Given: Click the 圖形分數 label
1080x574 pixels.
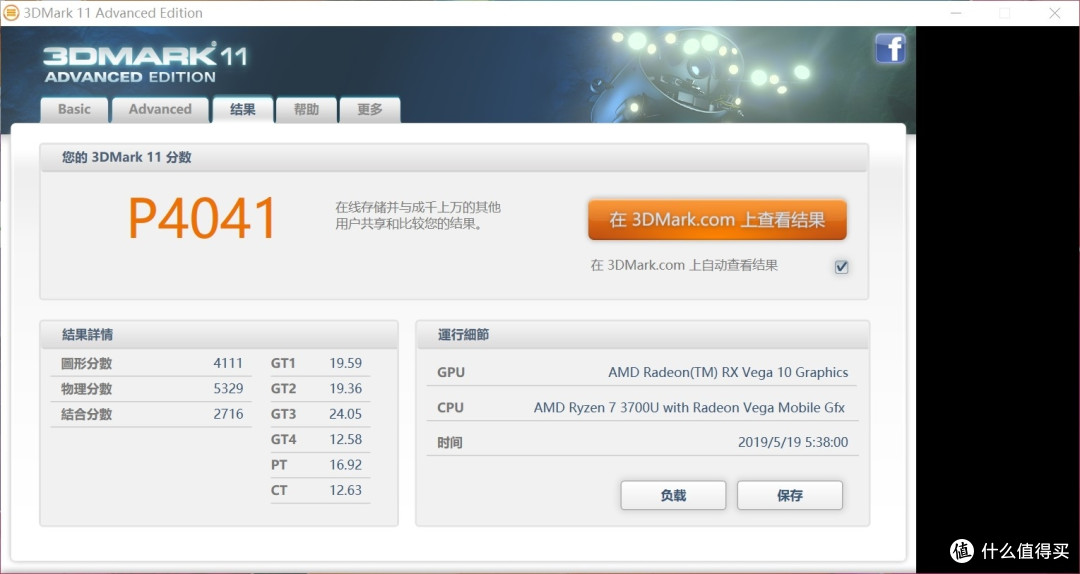Looking at the screenshot, I should [86, 364].
